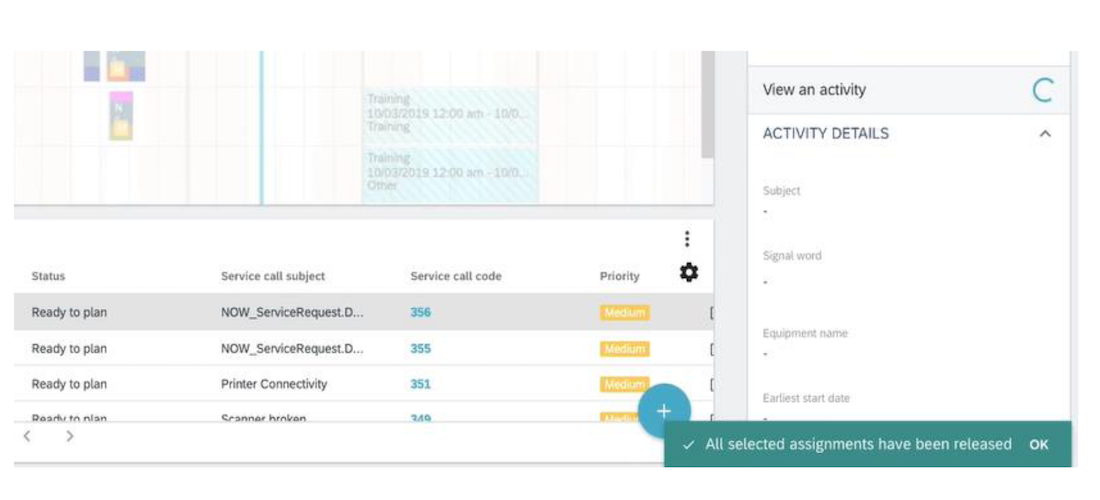
Task: Open table settings via the gear icon
Action: [x=688, y=272]
